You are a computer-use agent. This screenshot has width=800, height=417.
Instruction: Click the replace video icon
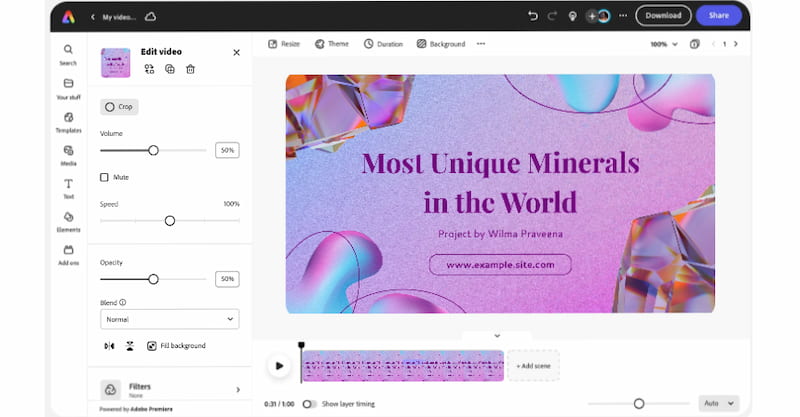point(149,69)
